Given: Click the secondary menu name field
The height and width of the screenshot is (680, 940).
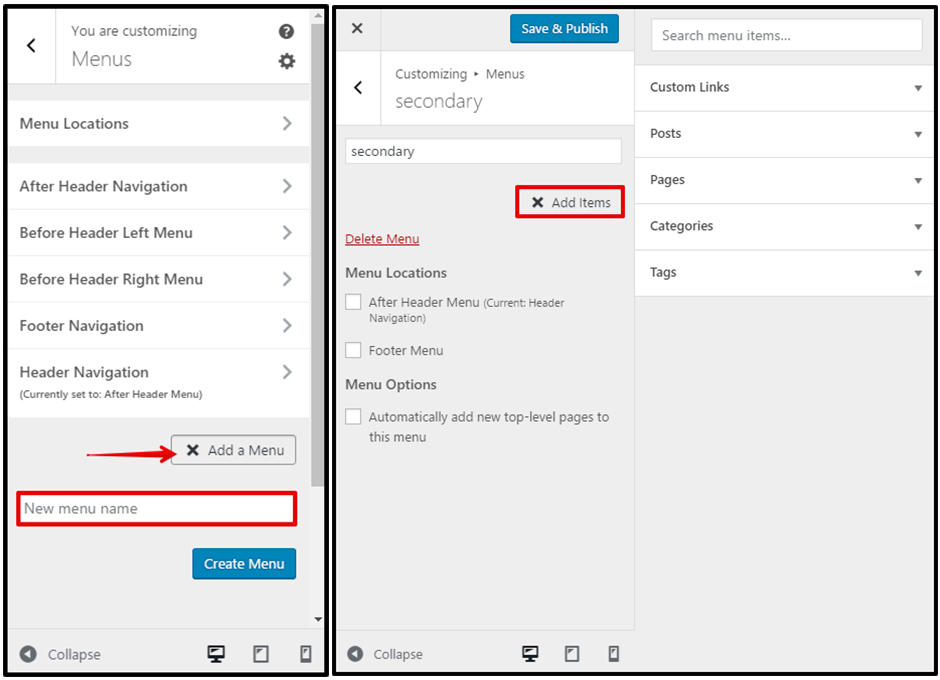Looking at the screenshot, I should point(483,151).
